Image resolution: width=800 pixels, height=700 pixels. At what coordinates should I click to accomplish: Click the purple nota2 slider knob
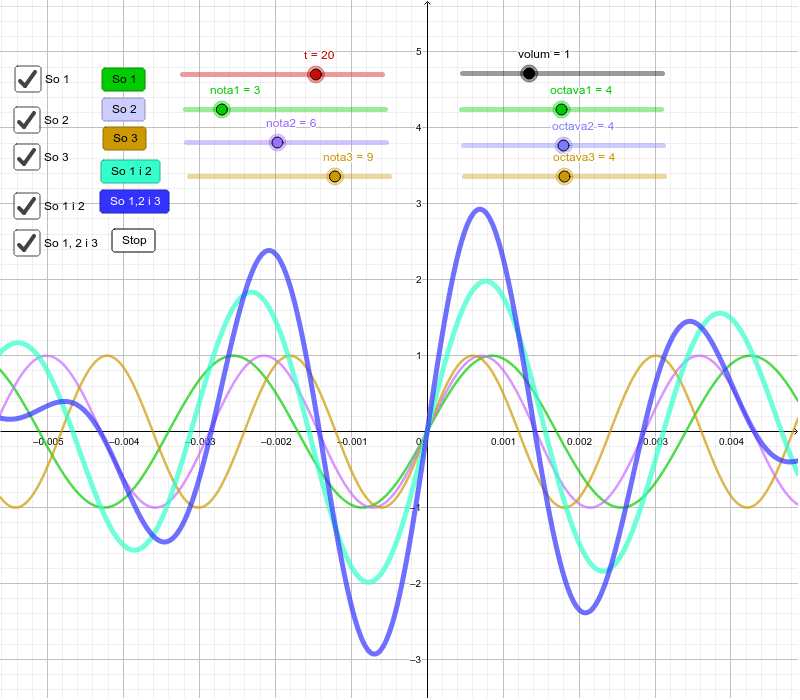tap(277, 142)
